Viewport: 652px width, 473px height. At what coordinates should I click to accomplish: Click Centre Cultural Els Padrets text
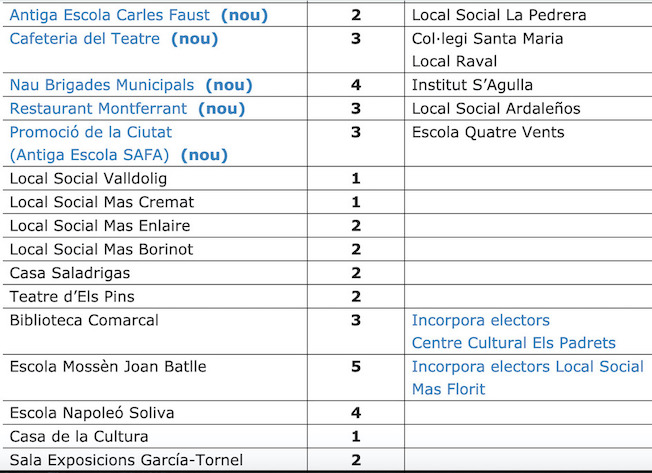(514, 343)
